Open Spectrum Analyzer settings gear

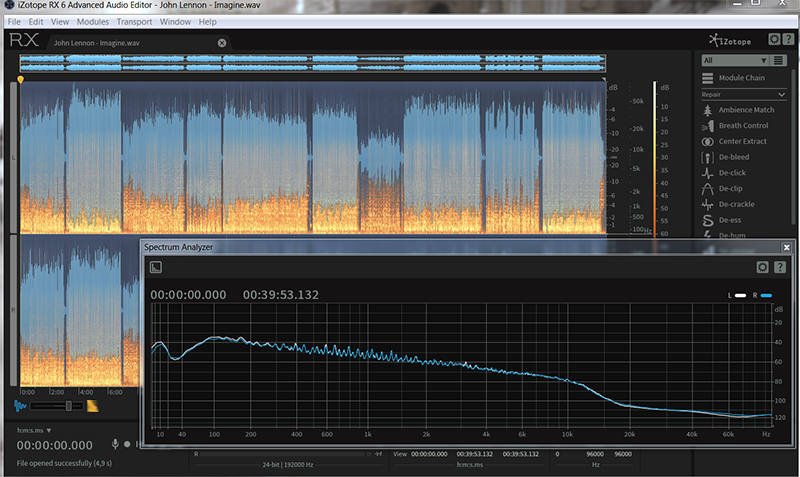762,267
